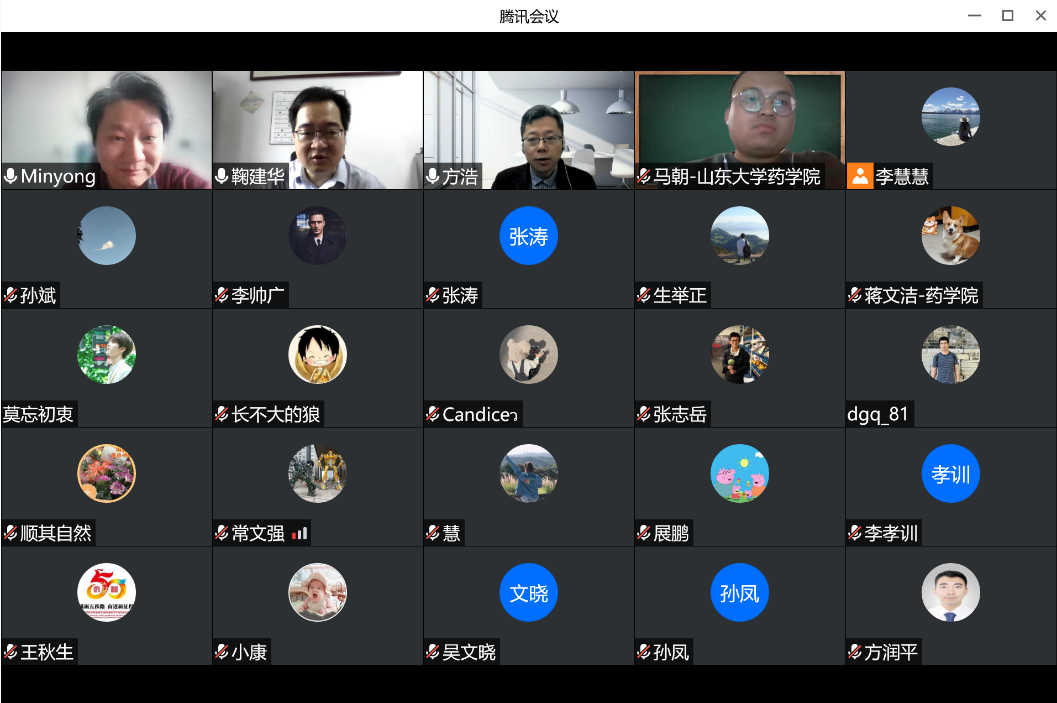Viewport: 1057px width, 703px height.
Task: Click the muted mic icon next to Candice
Action: coord(433,415)
